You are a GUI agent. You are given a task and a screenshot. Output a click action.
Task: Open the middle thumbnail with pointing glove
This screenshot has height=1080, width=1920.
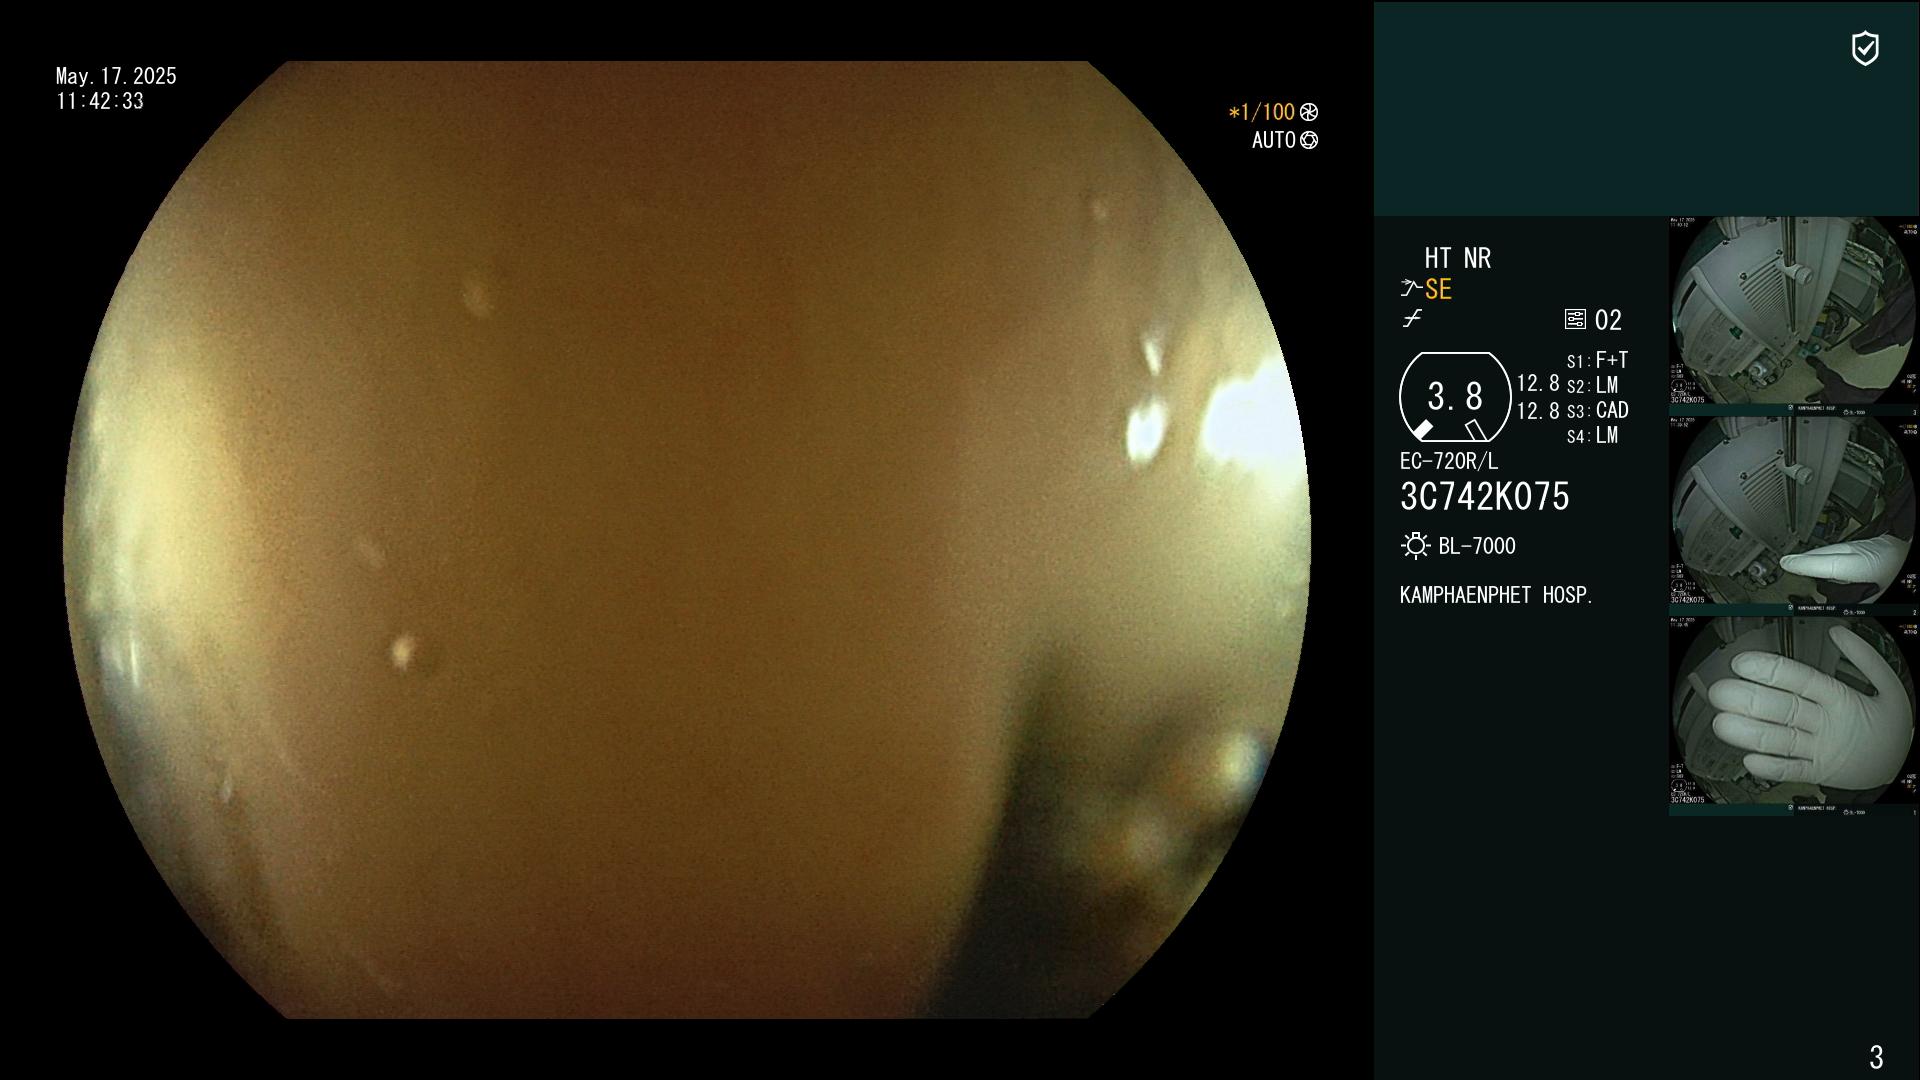coord(1794,516)
